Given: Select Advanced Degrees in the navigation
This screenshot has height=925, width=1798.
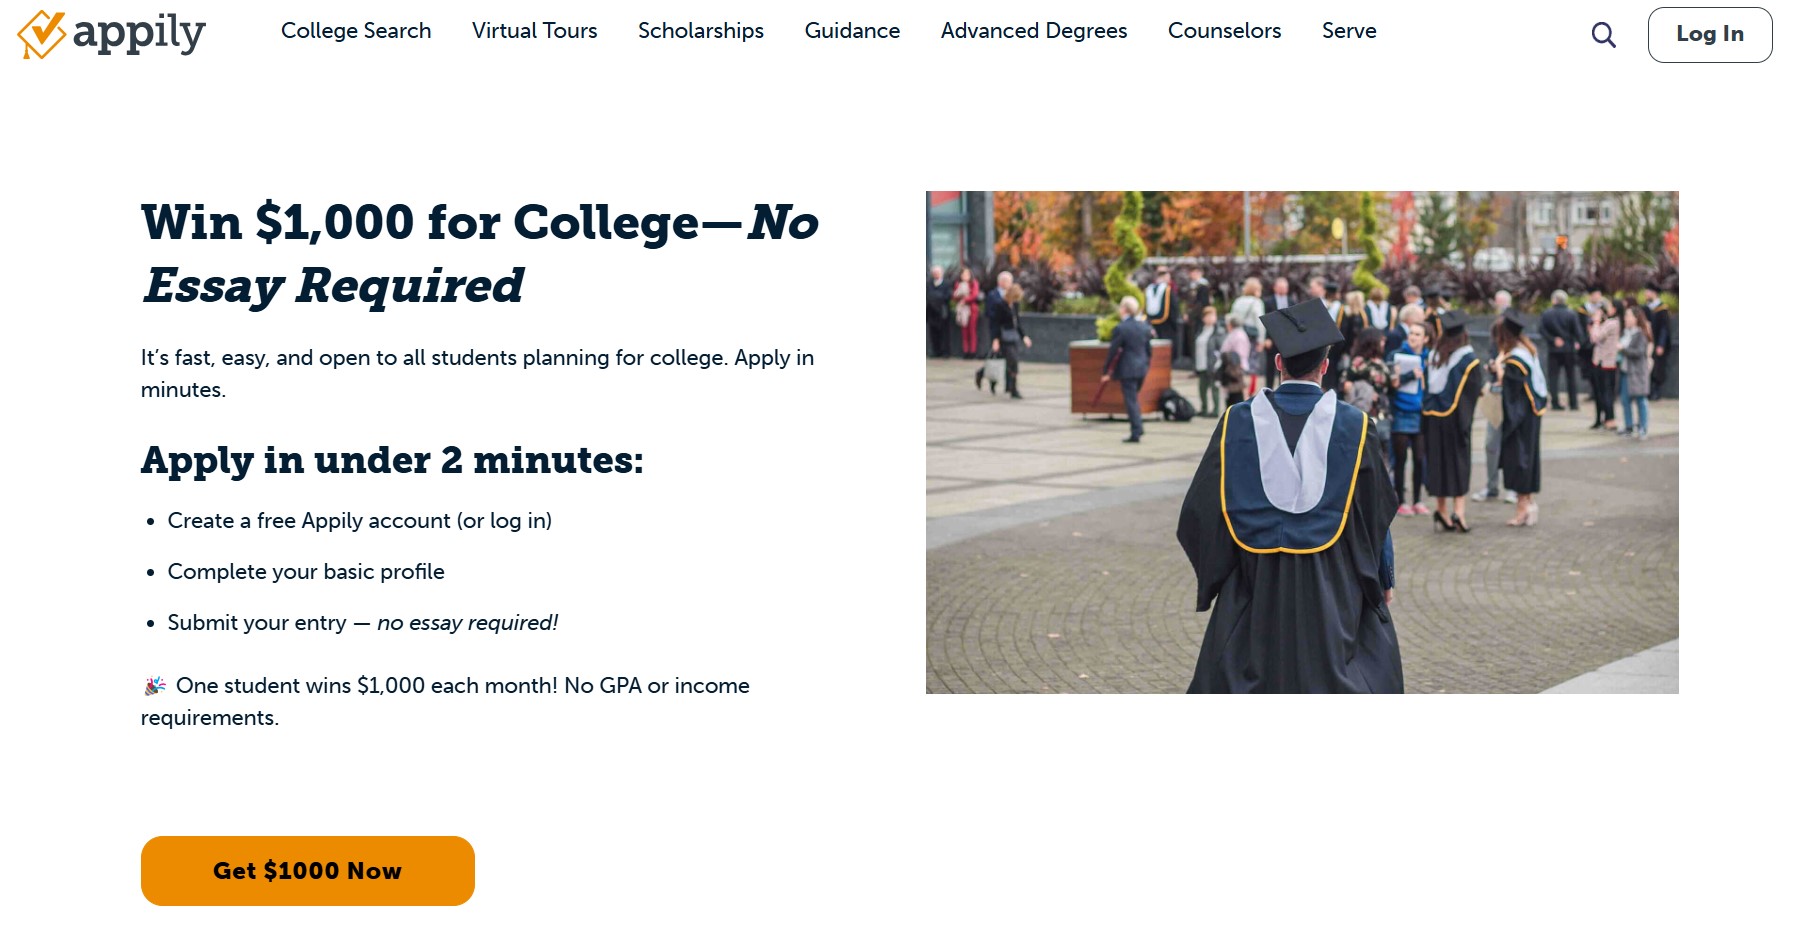Looking at the screenshot, I should click(x=1033, y=31).
